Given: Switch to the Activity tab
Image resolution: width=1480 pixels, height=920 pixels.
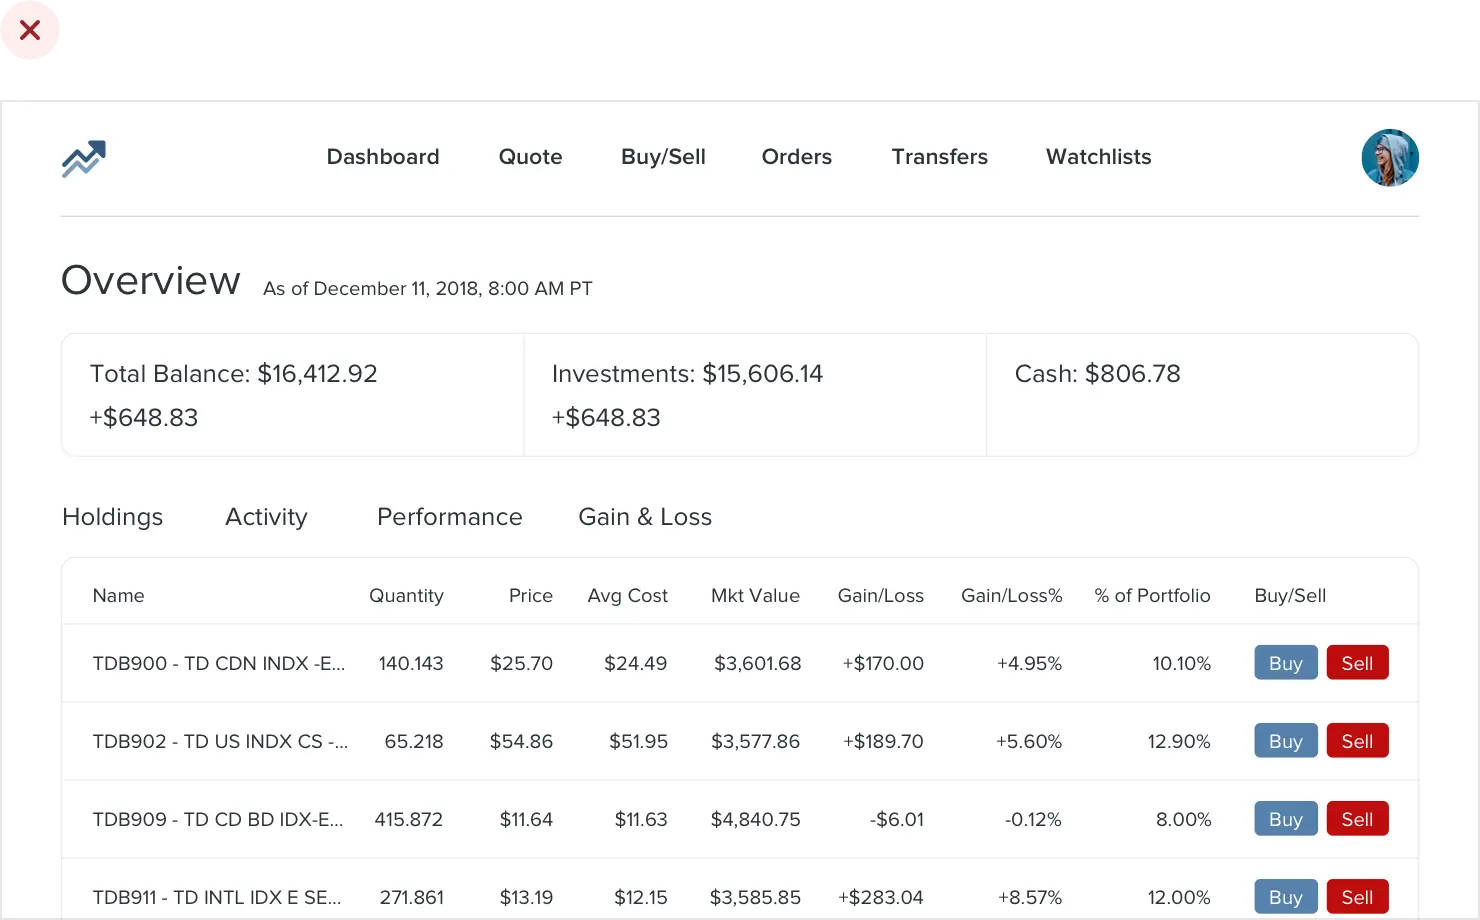Looking at the screenshot, I should pyautogui.click(x=266, y=517).
